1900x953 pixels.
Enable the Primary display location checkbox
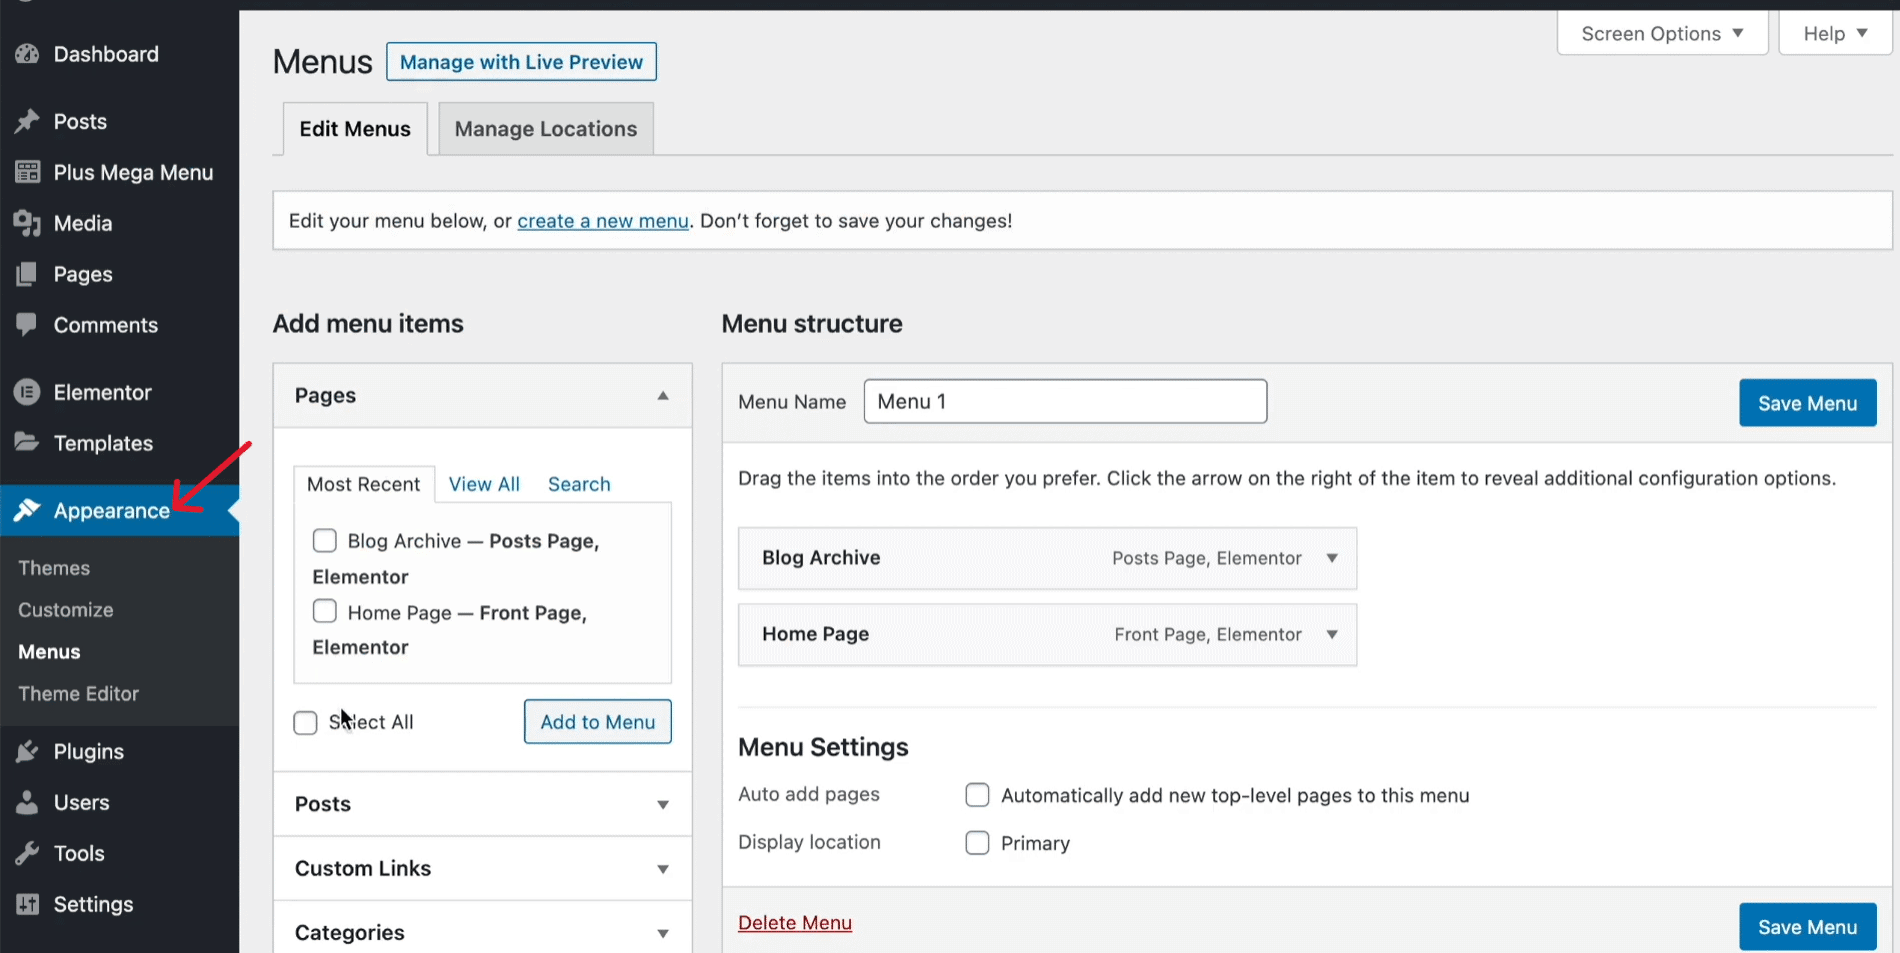coord(977,843)
